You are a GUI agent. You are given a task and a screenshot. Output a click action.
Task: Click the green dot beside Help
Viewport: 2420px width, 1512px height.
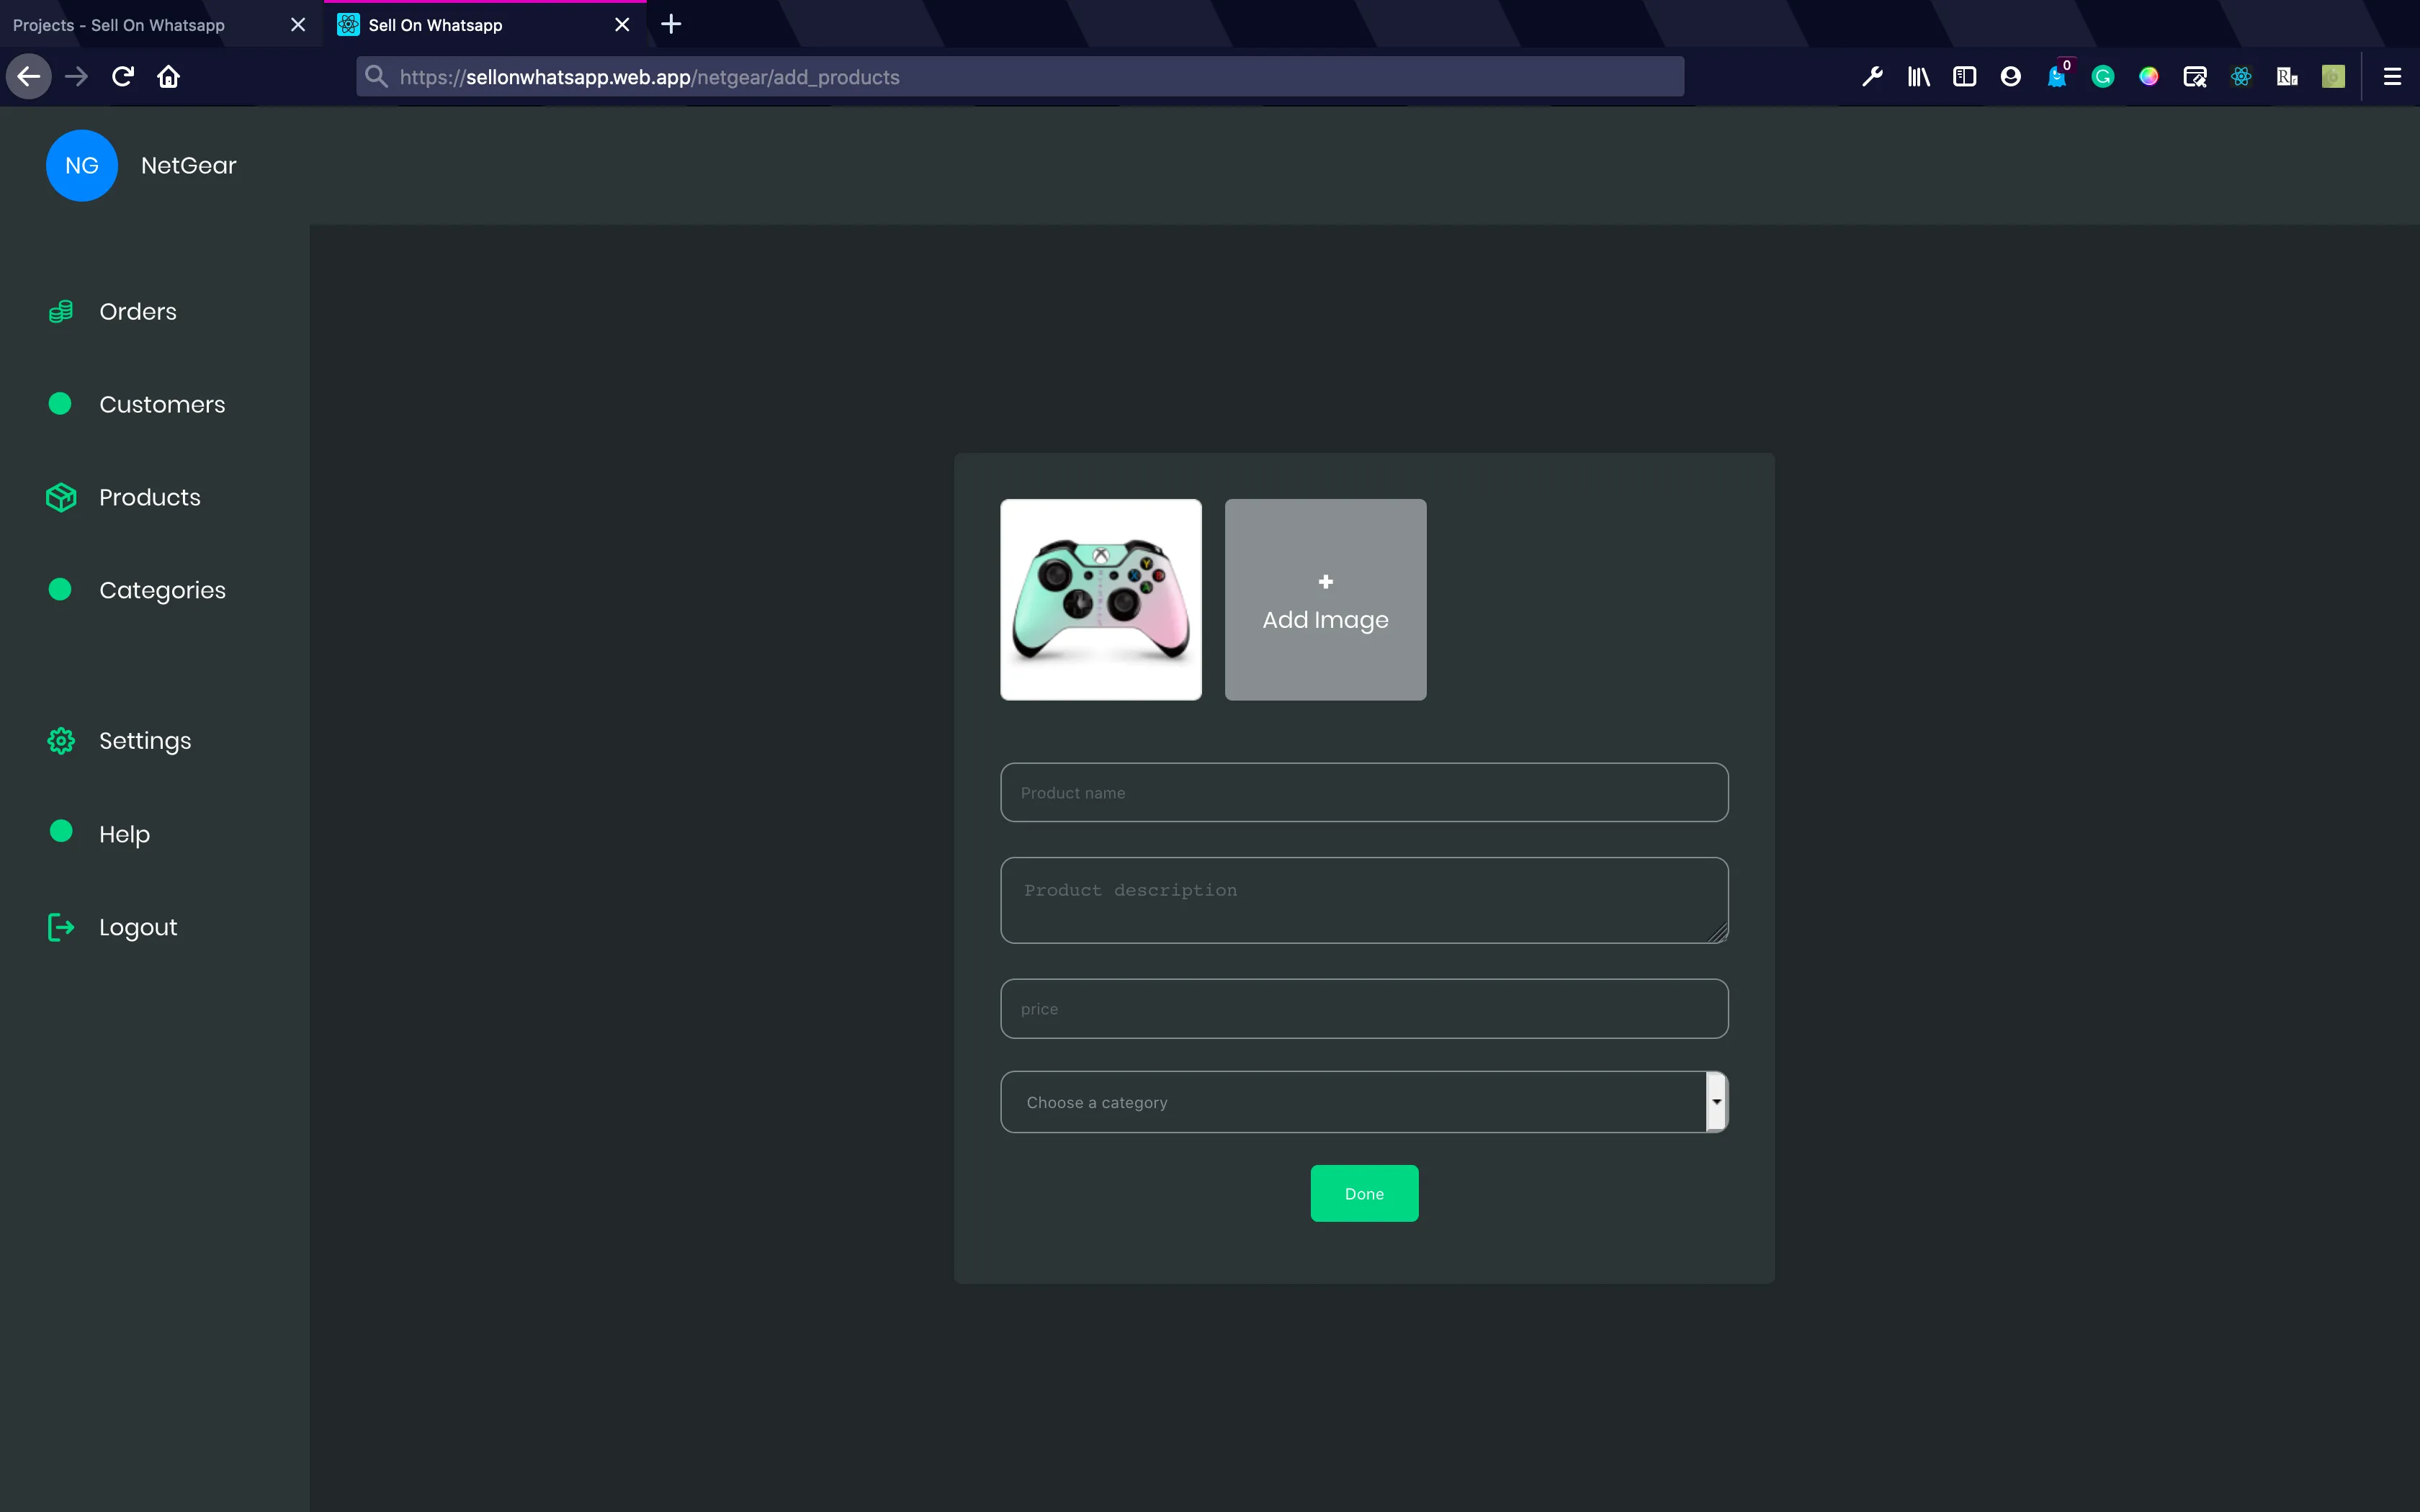61,831
